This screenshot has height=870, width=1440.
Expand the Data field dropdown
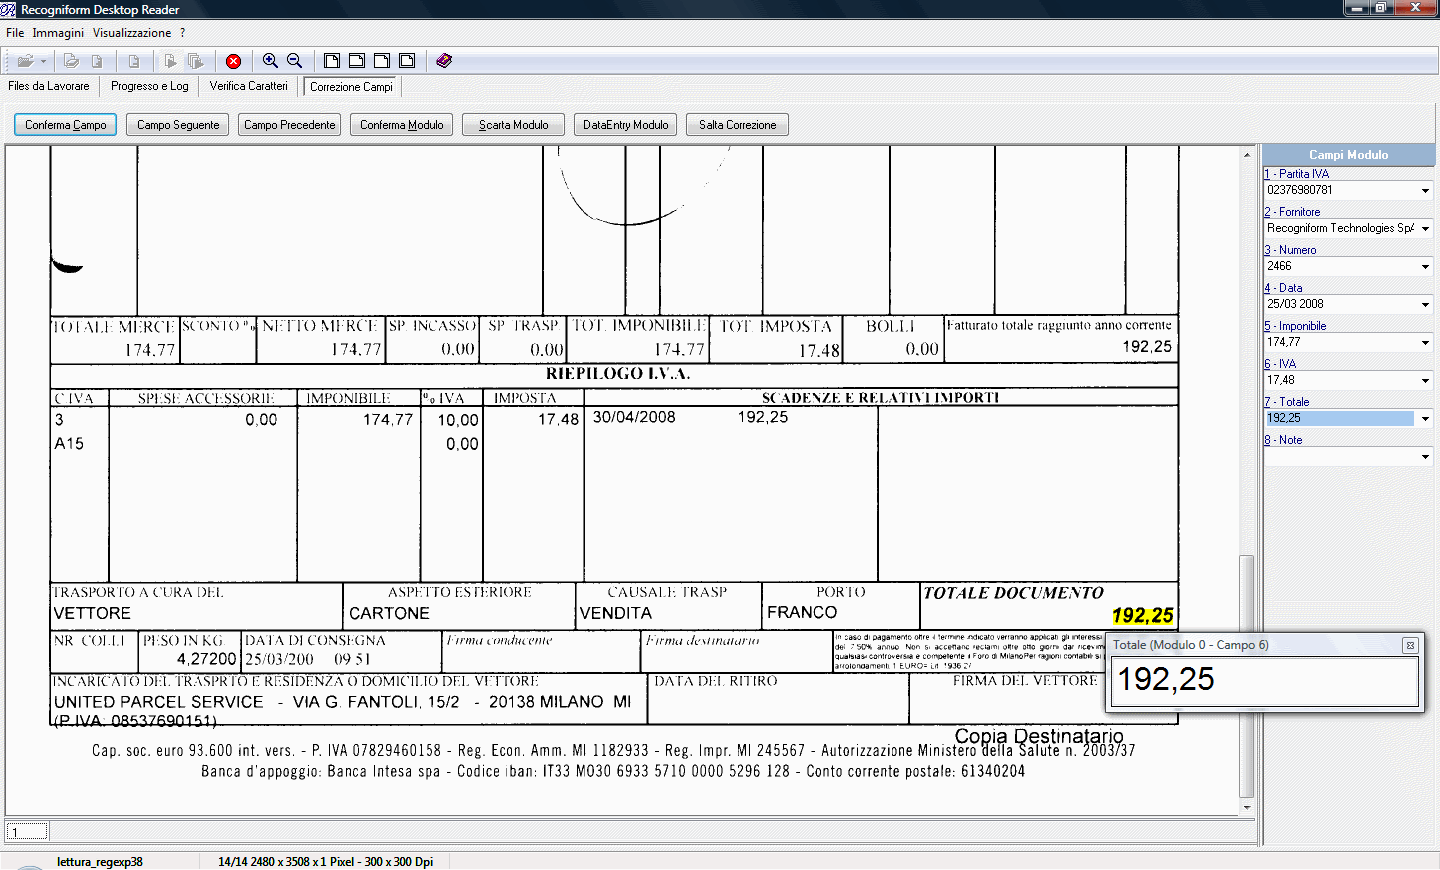[x=1425, y=304]
